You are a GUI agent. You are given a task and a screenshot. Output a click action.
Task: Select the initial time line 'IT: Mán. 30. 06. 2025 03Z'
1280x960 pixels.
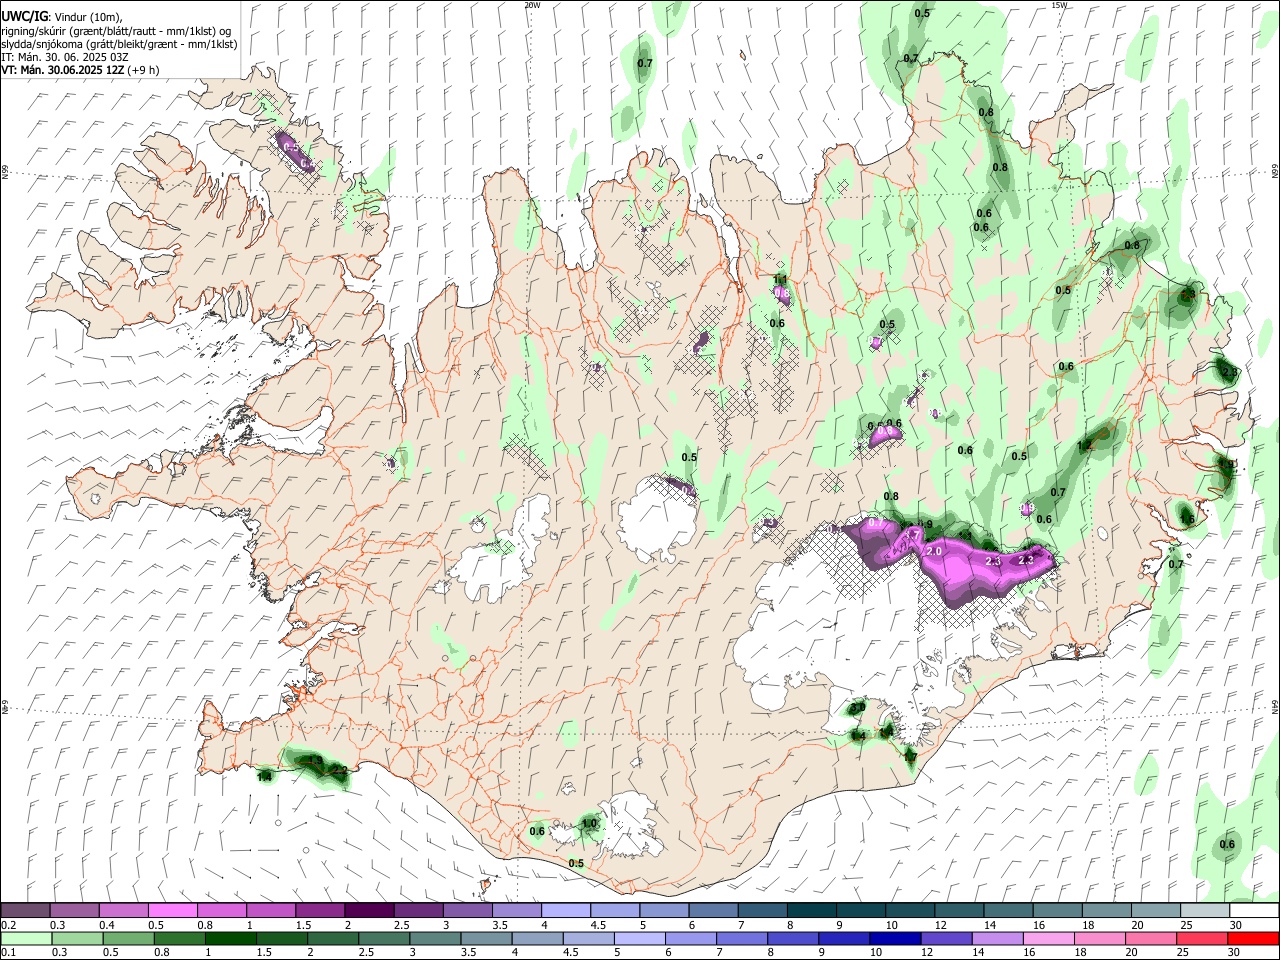pos(63,57)
